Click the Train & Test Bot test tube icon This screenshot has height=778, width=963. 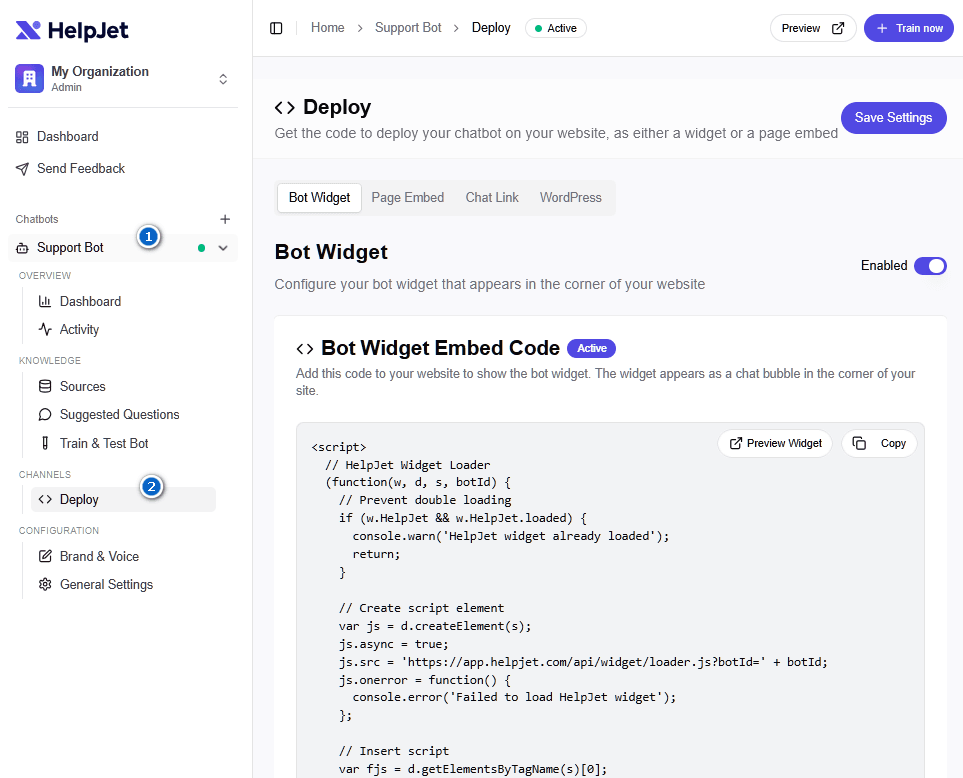(45, 443)
